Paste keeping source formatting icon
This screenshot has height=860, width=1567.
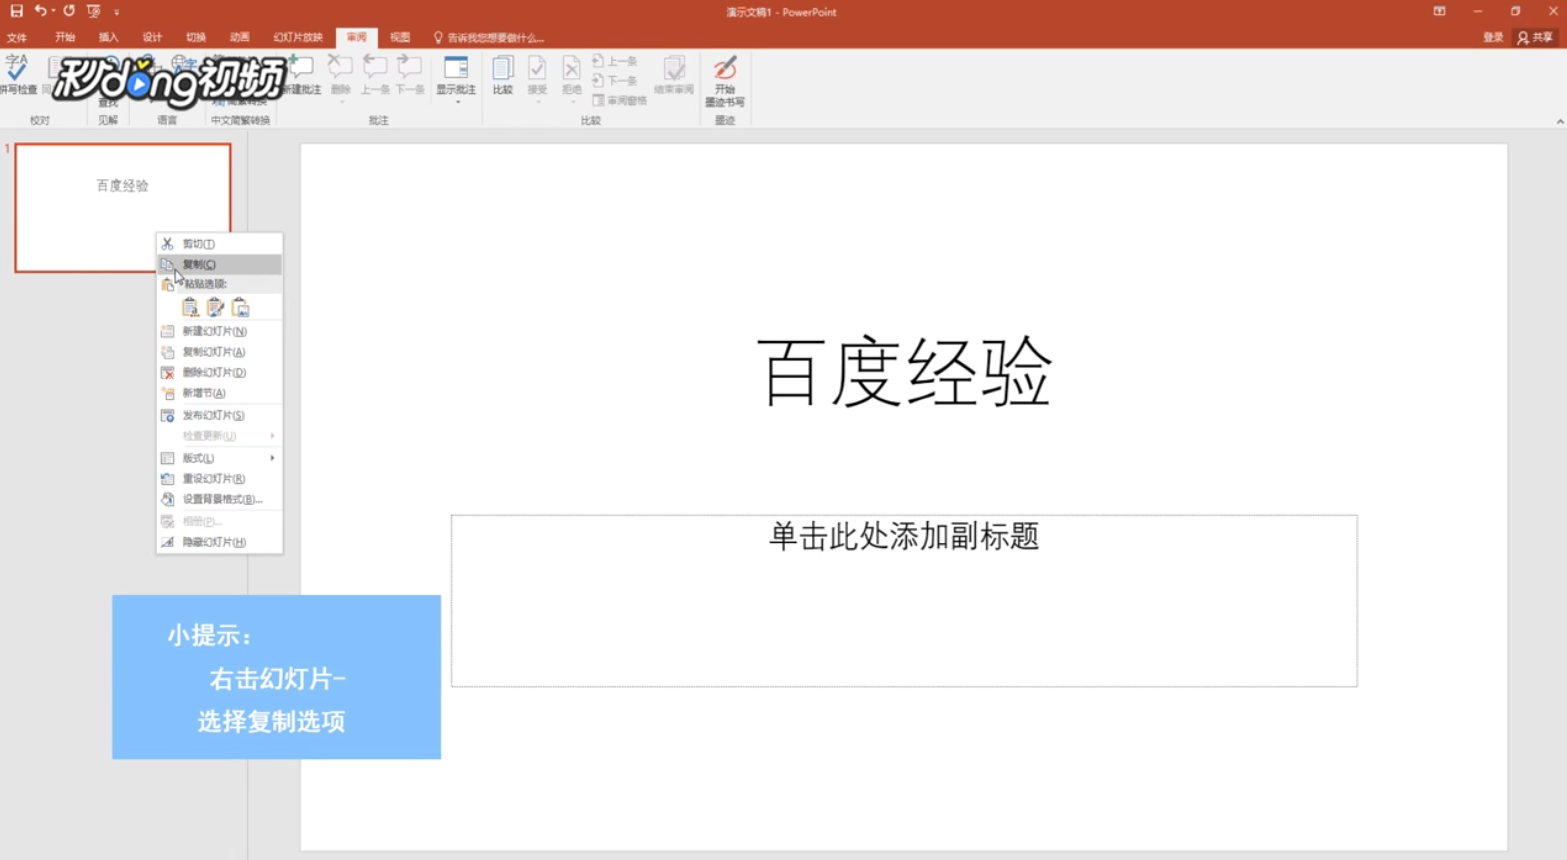click(x=215, y=308)
